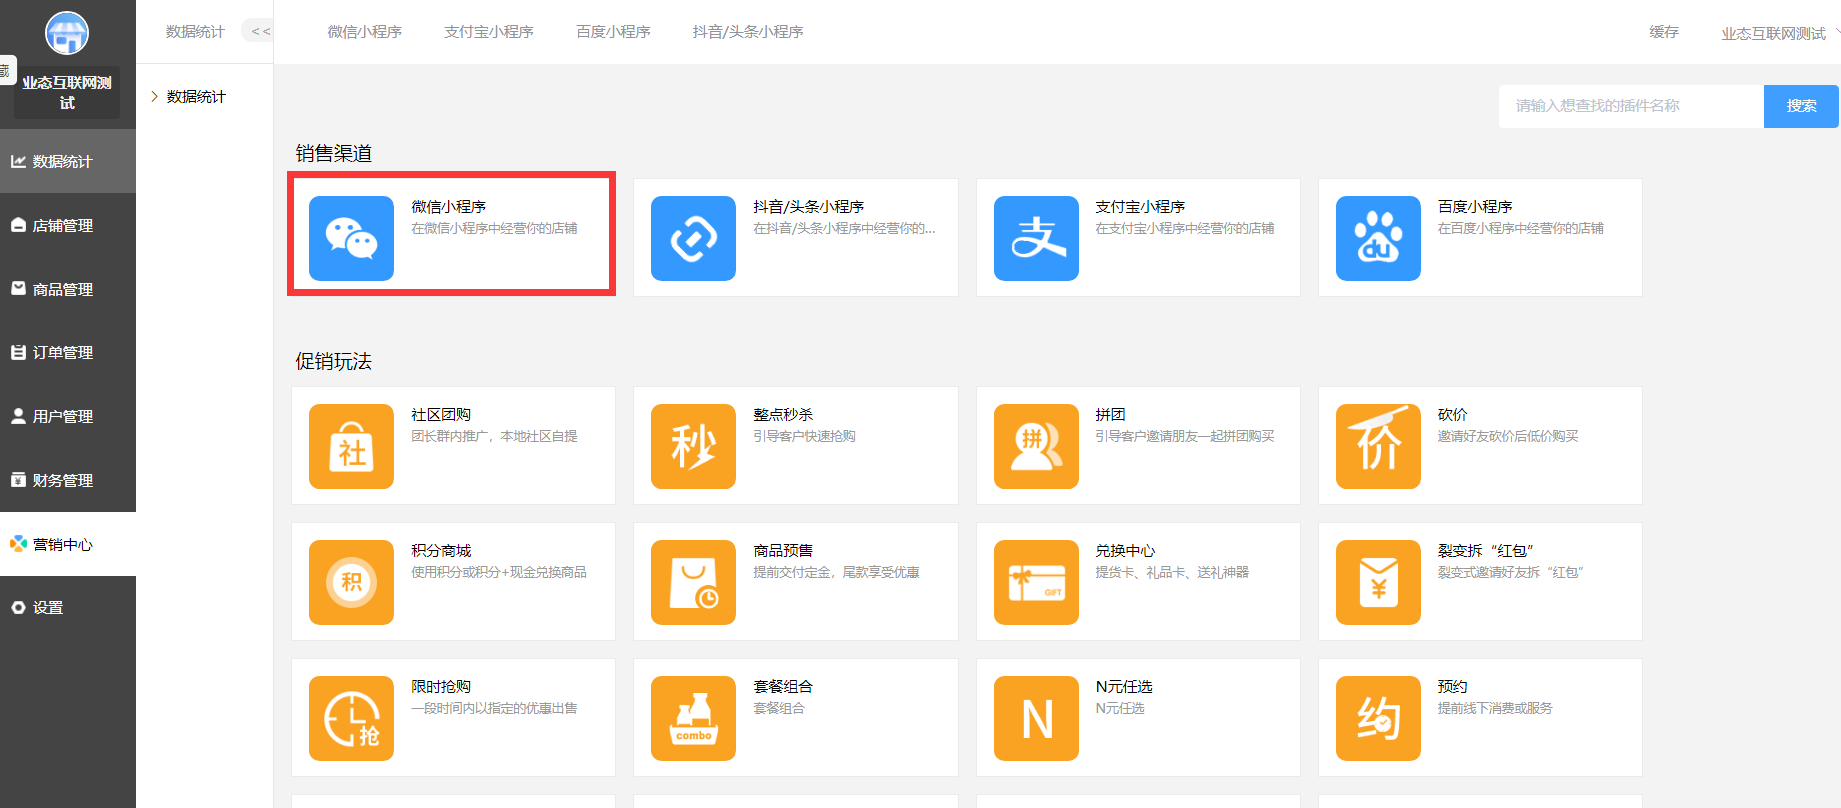Click the 数据统计 header label at top

tap(195, 31)
